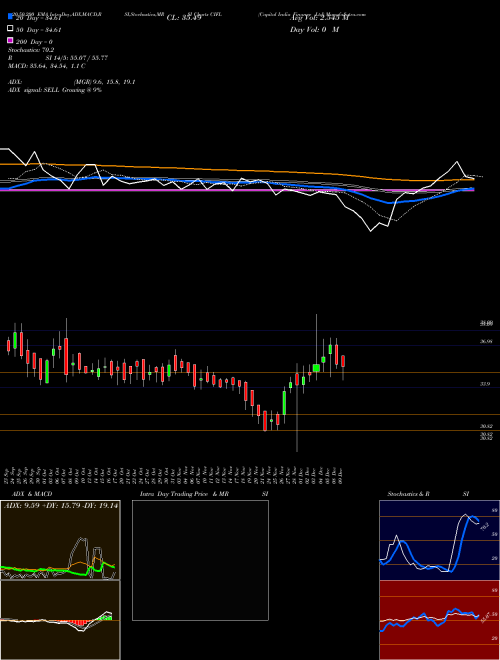The width and height of the screenshot is (500, 660).
Task: Click the white 50 Day legend swatch
Action: point(10,29)
